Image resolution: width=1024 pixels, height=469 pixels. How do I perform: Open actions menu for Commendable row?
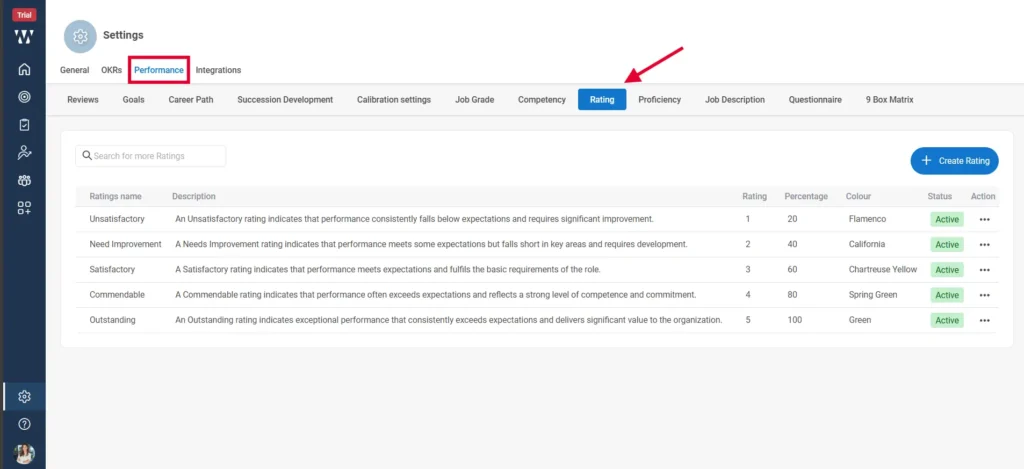click(x=985, y=295)
